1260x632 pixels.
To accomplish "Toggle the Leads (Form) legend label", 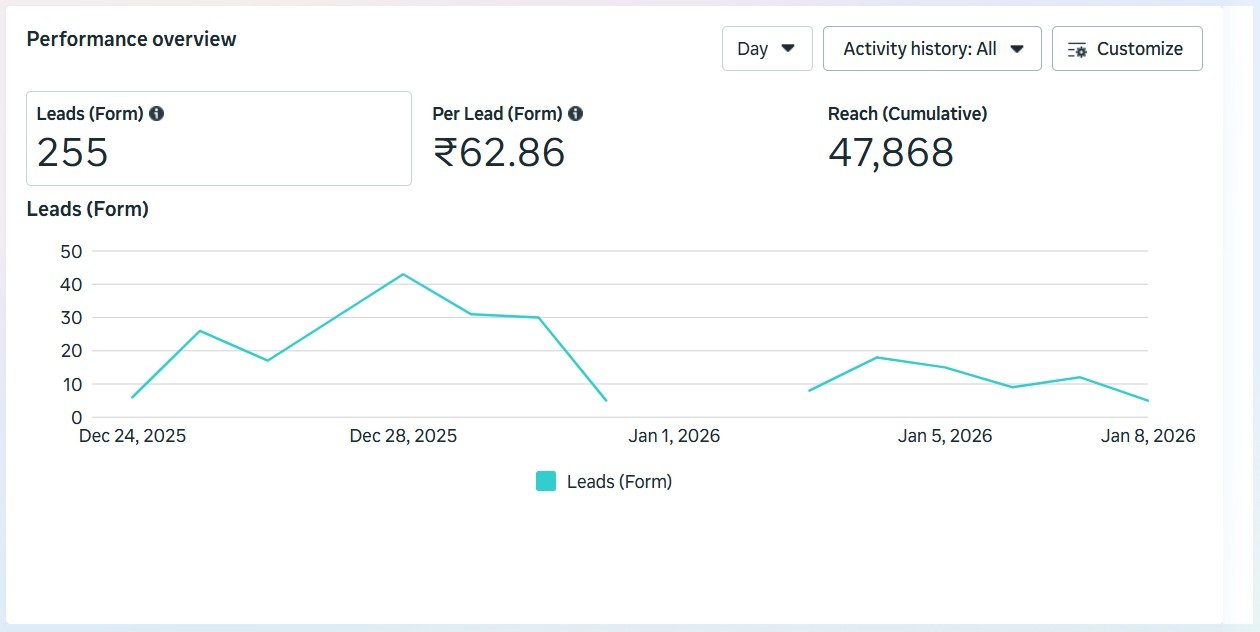I will click(619, 481).
